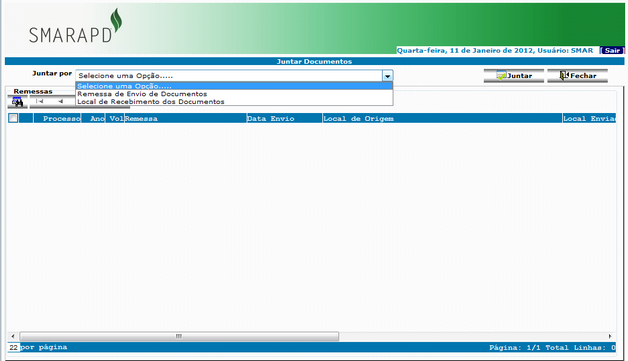Go to previous page navigation arrow

[x=60, y=101]
